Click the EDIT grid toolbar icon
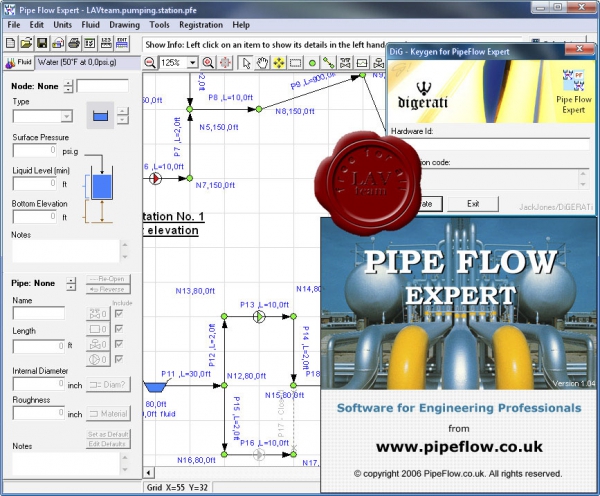The image size is (600, 496). click(x=122, y=43)
